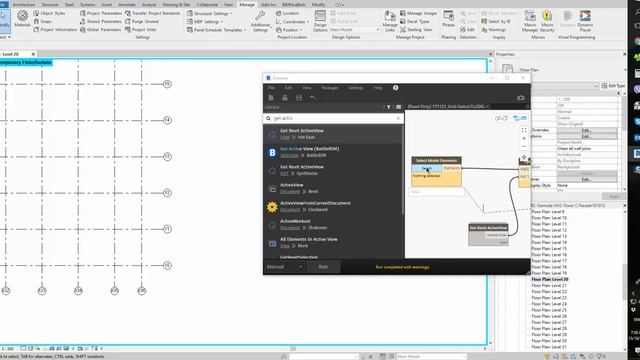Switch to View ribbon tab
Viewport: 640px width, 360px height.
pyautogui.click(x=229, y=4)
